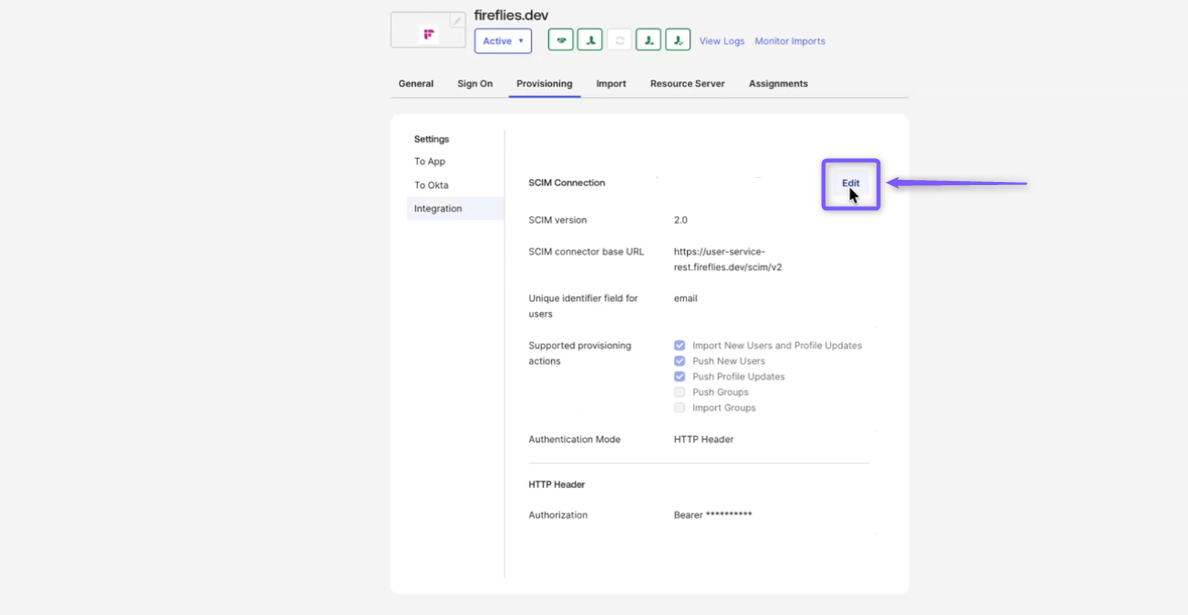
Task: Switch to the Sign On tab
Action: tap(475, 83)
